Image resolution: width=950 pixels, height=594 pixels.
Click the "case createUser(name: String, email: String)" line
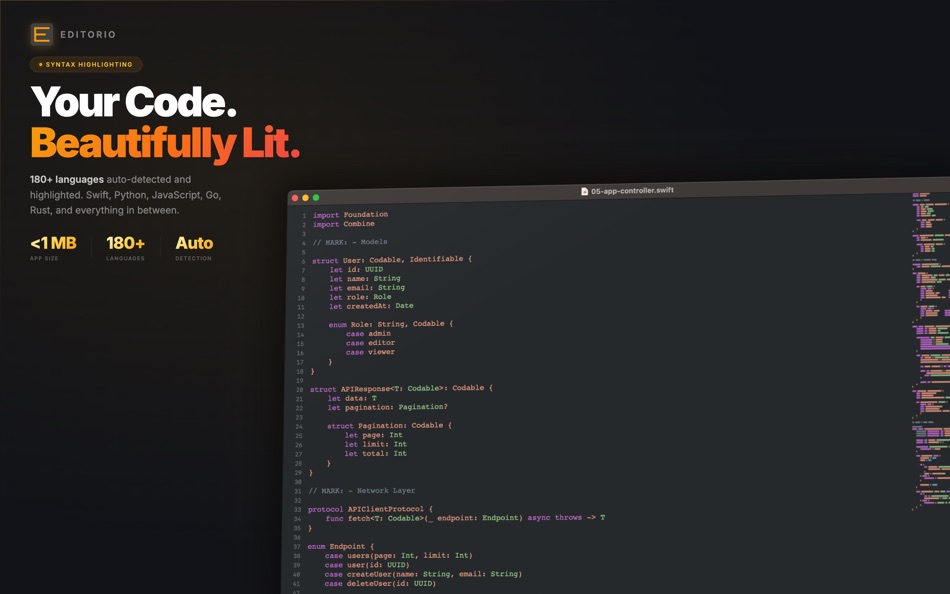[x=423, y=574]
